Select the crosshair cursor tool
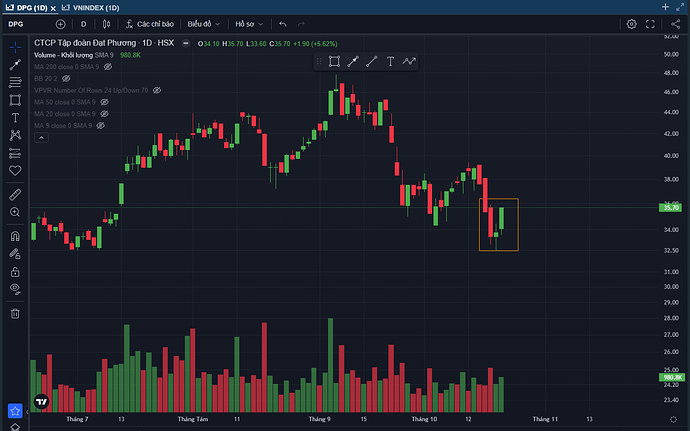Viewport: 690px width, 431px height. click(x=15, y=46)
